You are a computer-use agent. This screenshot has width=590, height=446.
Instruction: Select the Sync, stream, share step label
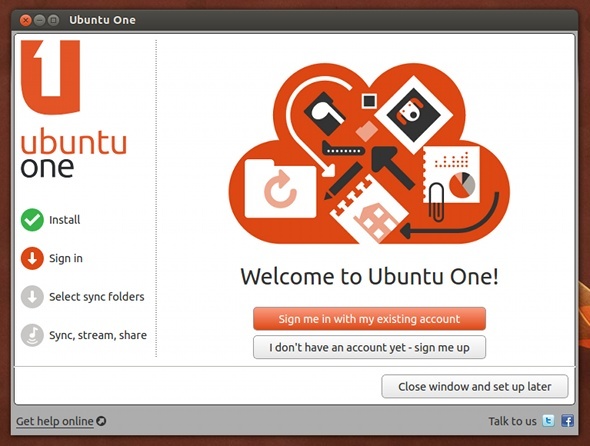tap(98, 335)
